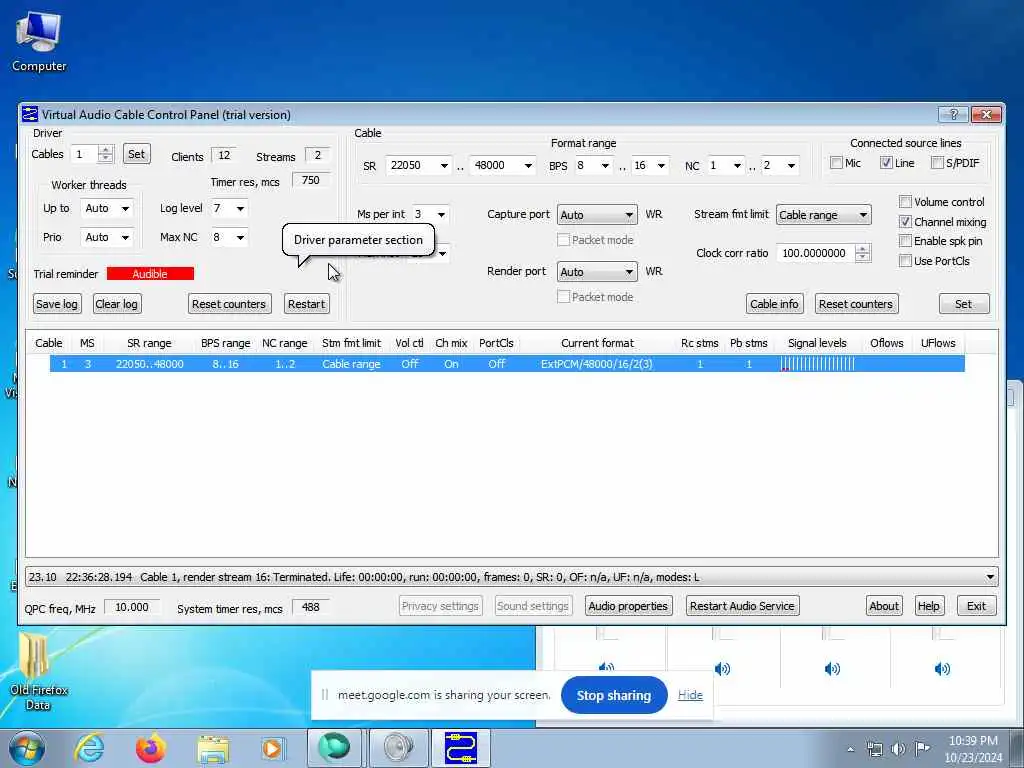The image size is (1024, 768).
Task: Disable the Channel mixing checkbox
Action: (x=905, y=222)
